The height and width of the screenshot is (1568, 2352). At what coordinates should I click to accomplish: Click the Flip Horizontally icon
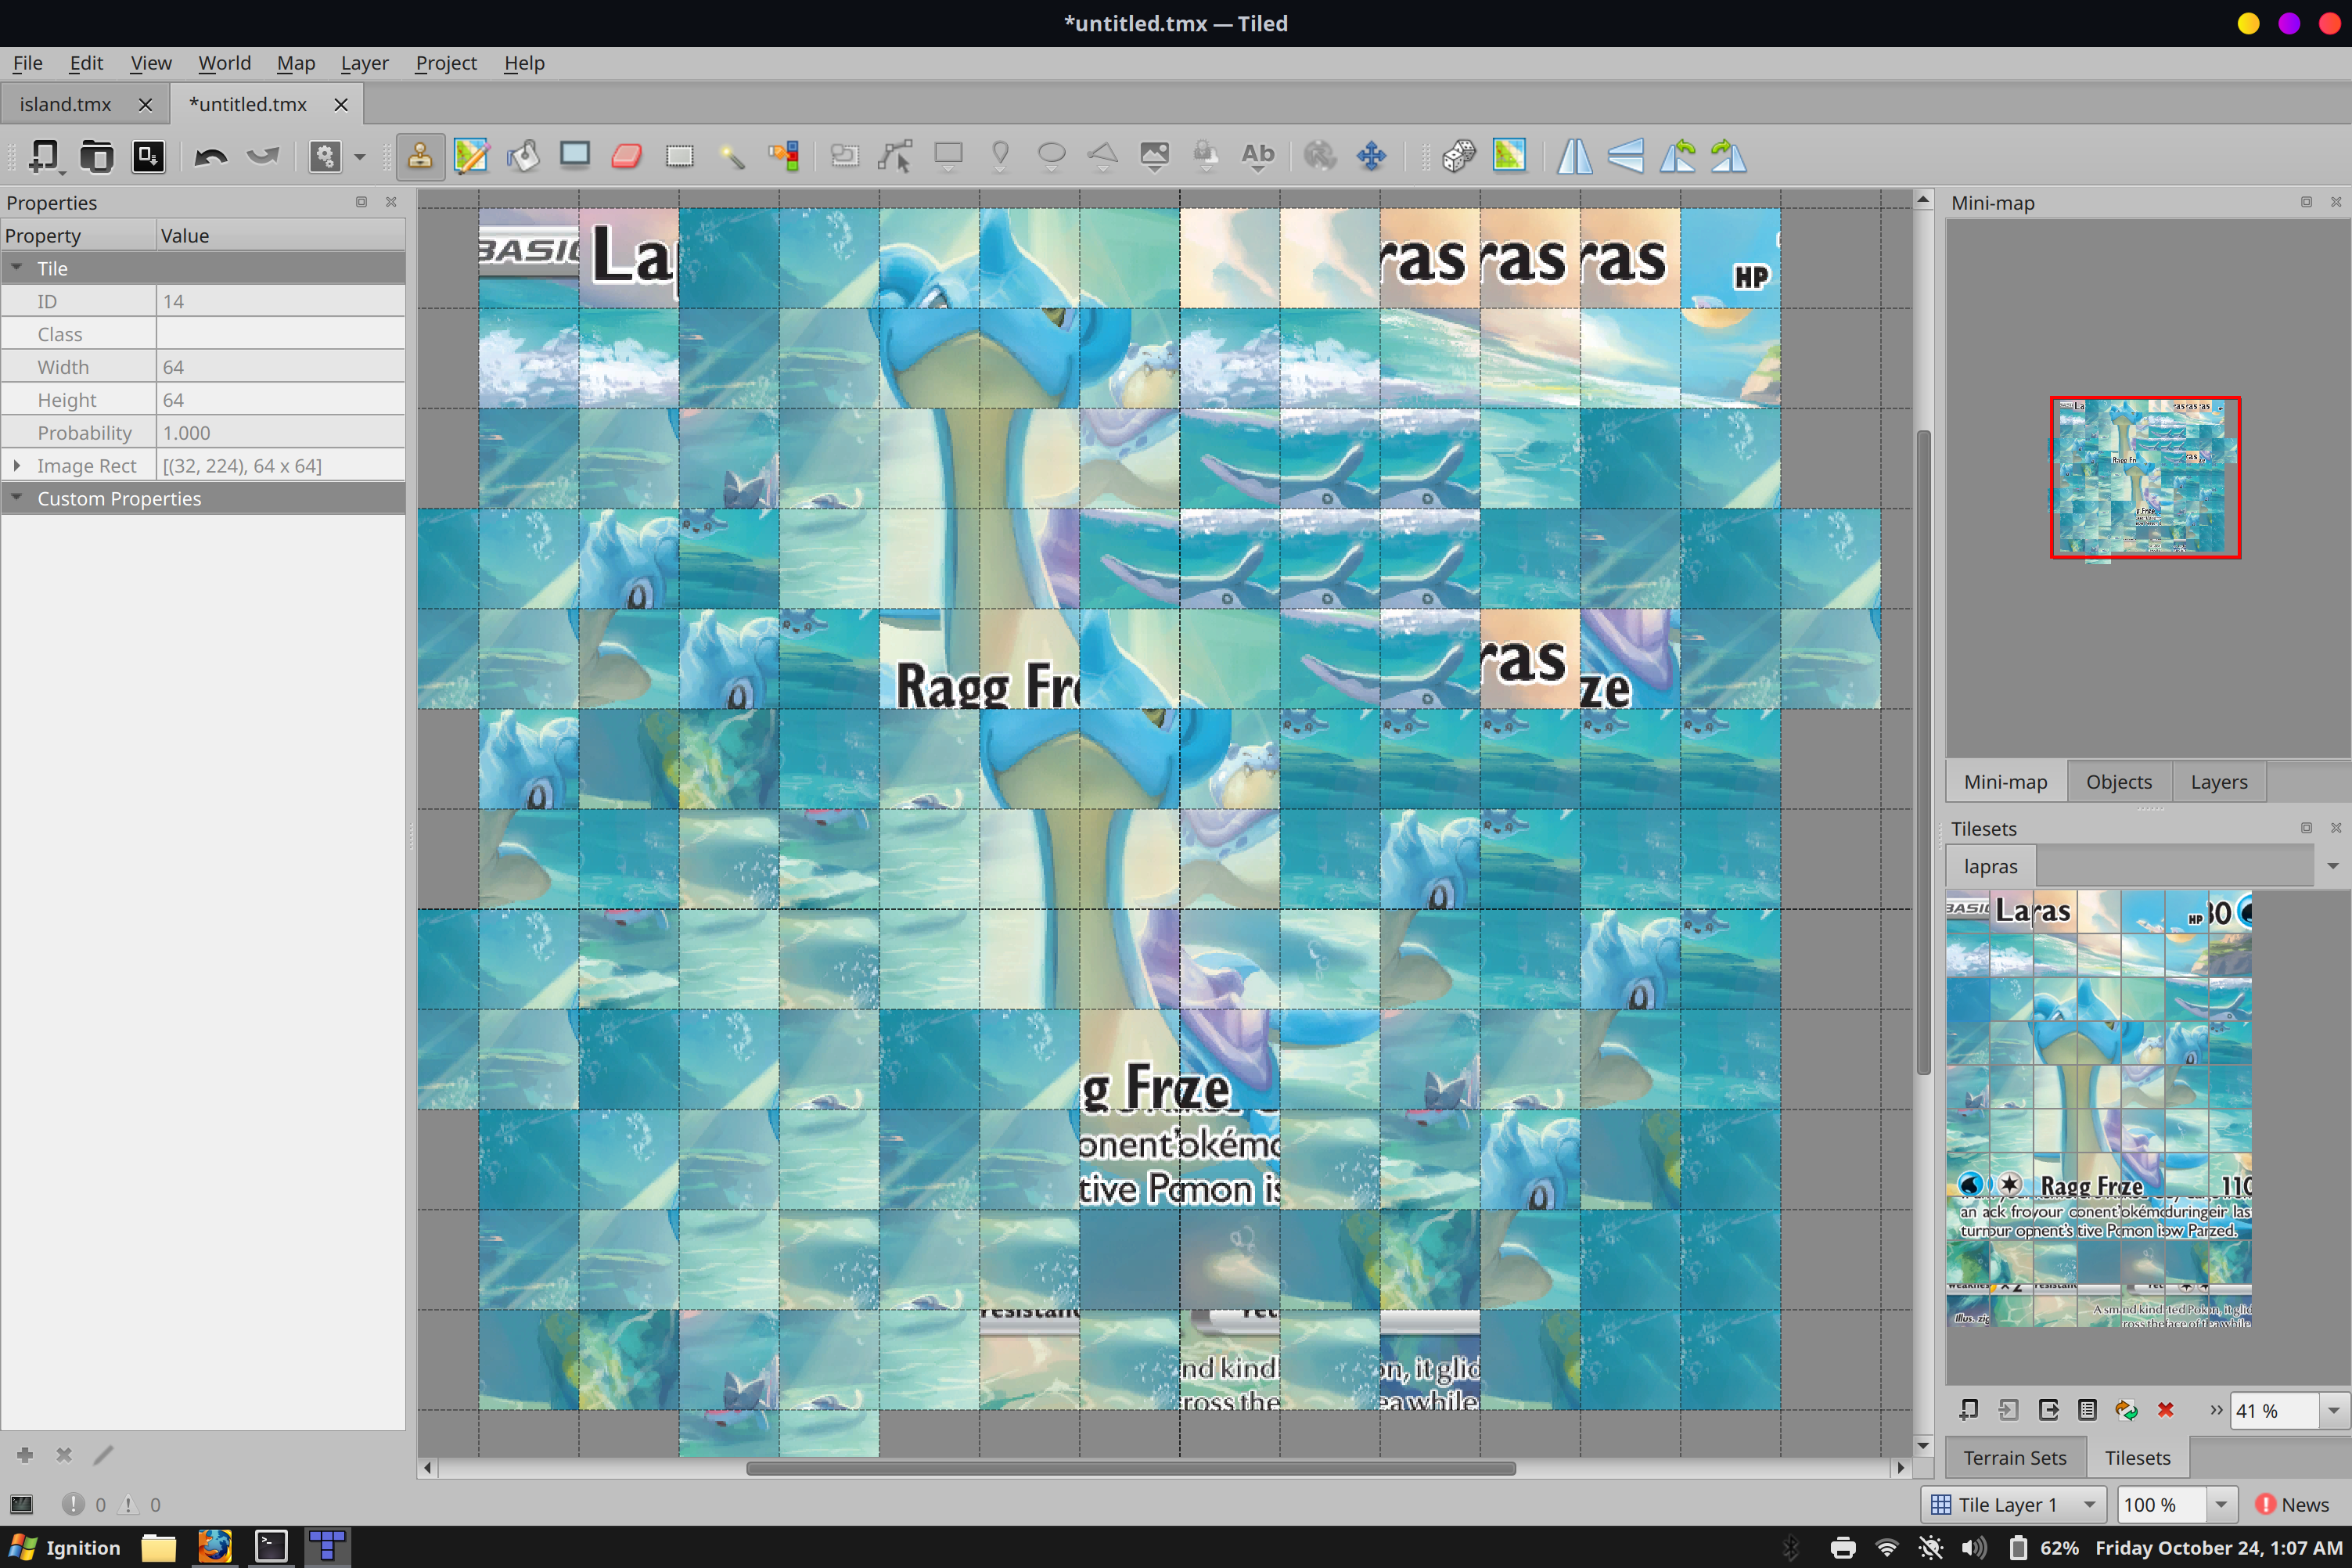click(1574, 156)
